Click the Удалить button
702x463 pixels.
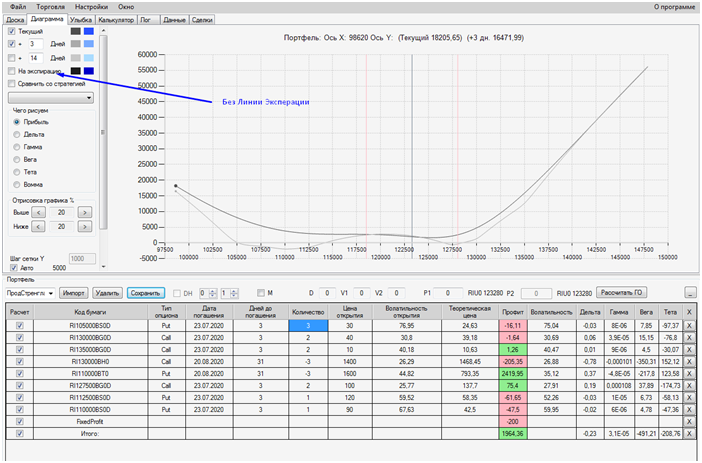click(x=107, y=293)
